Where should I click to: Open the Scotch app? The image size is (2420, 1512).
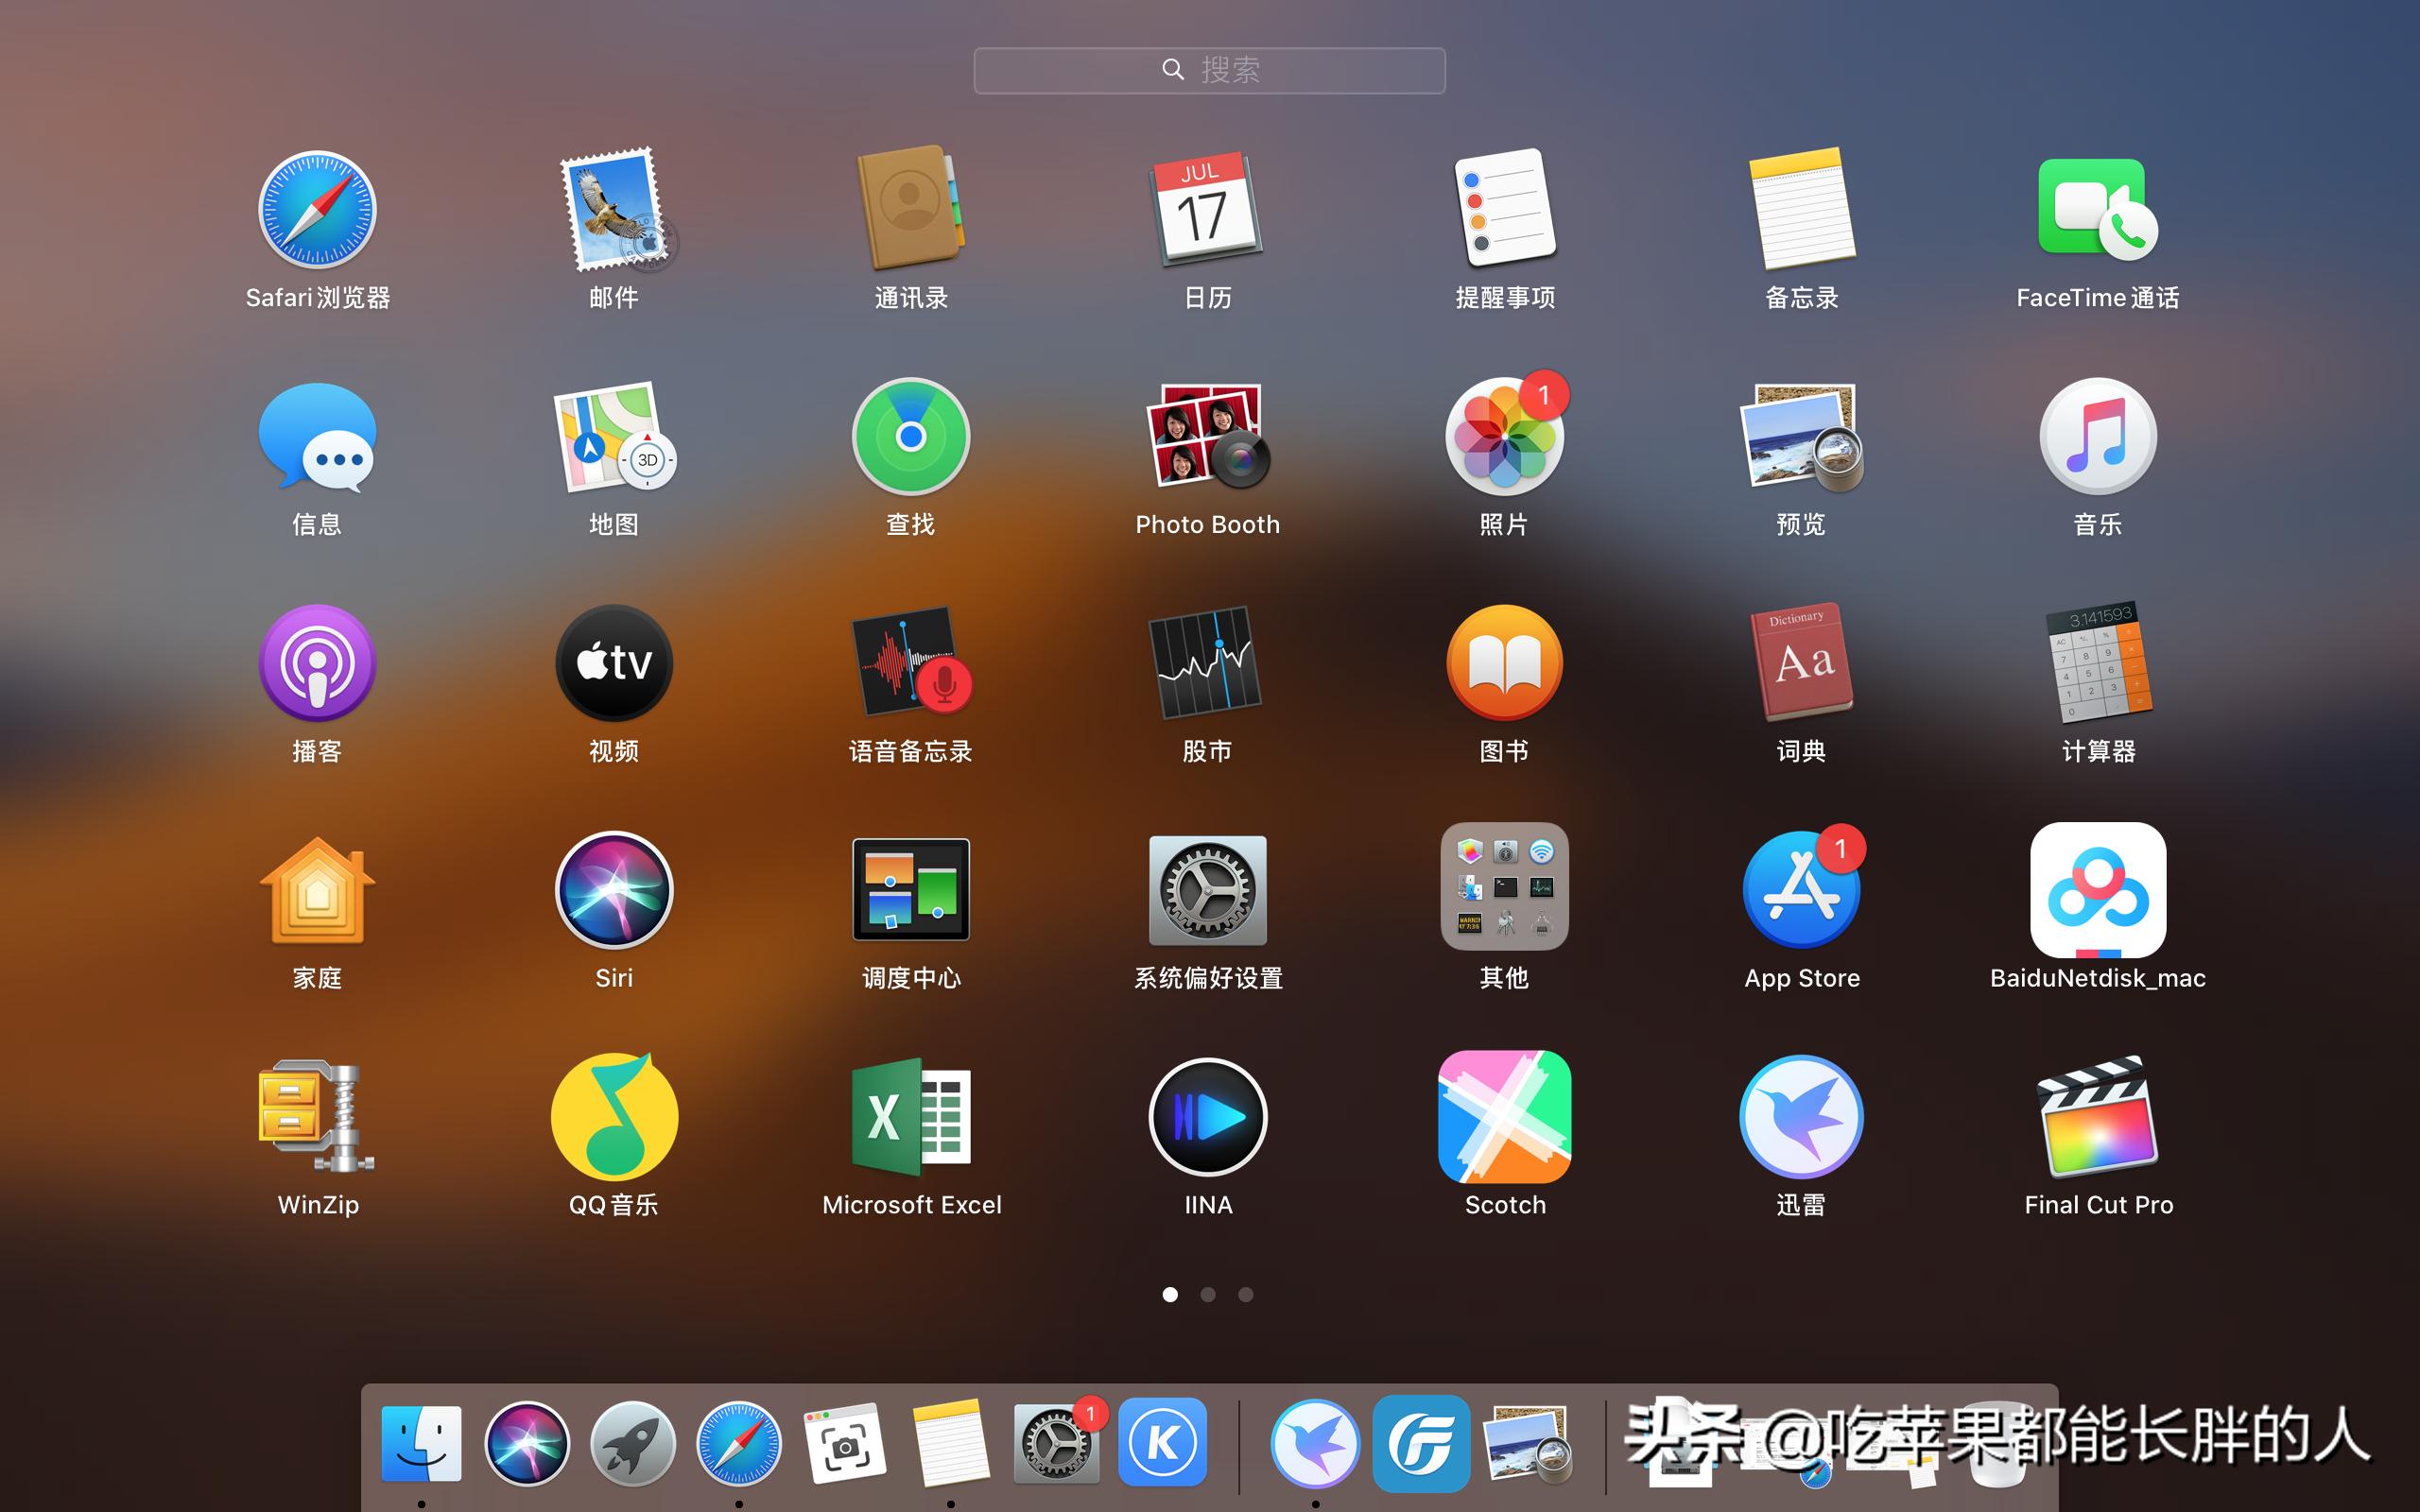point(1504,1118)
